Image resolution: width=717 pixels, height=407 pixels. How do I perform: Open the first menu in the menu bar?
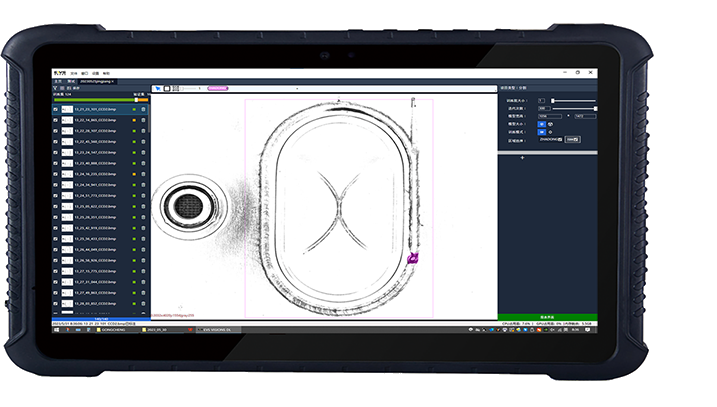pos(76,73)
